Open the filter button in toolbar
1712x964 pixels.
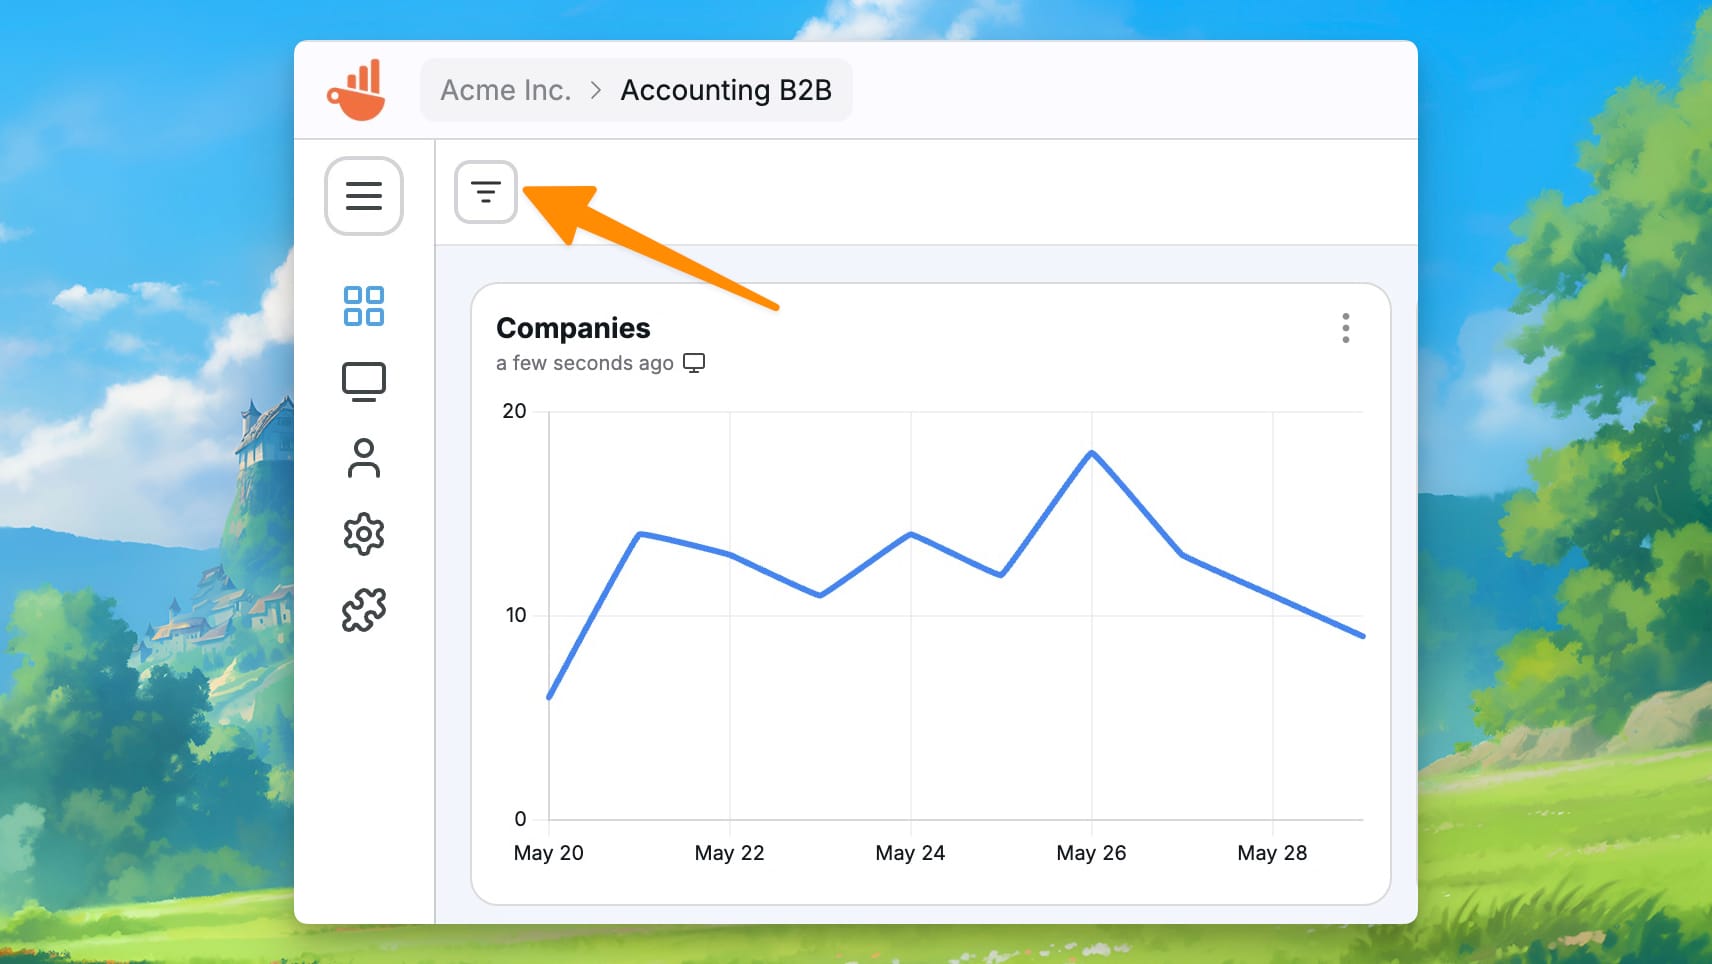(x=486, y=192)
